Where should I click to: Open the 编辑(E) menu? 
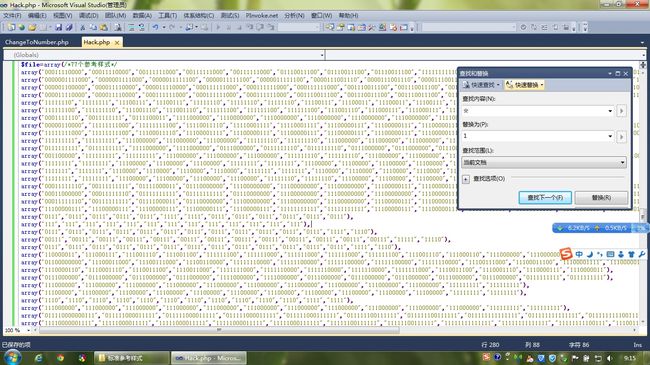click(x=37, y=15)
